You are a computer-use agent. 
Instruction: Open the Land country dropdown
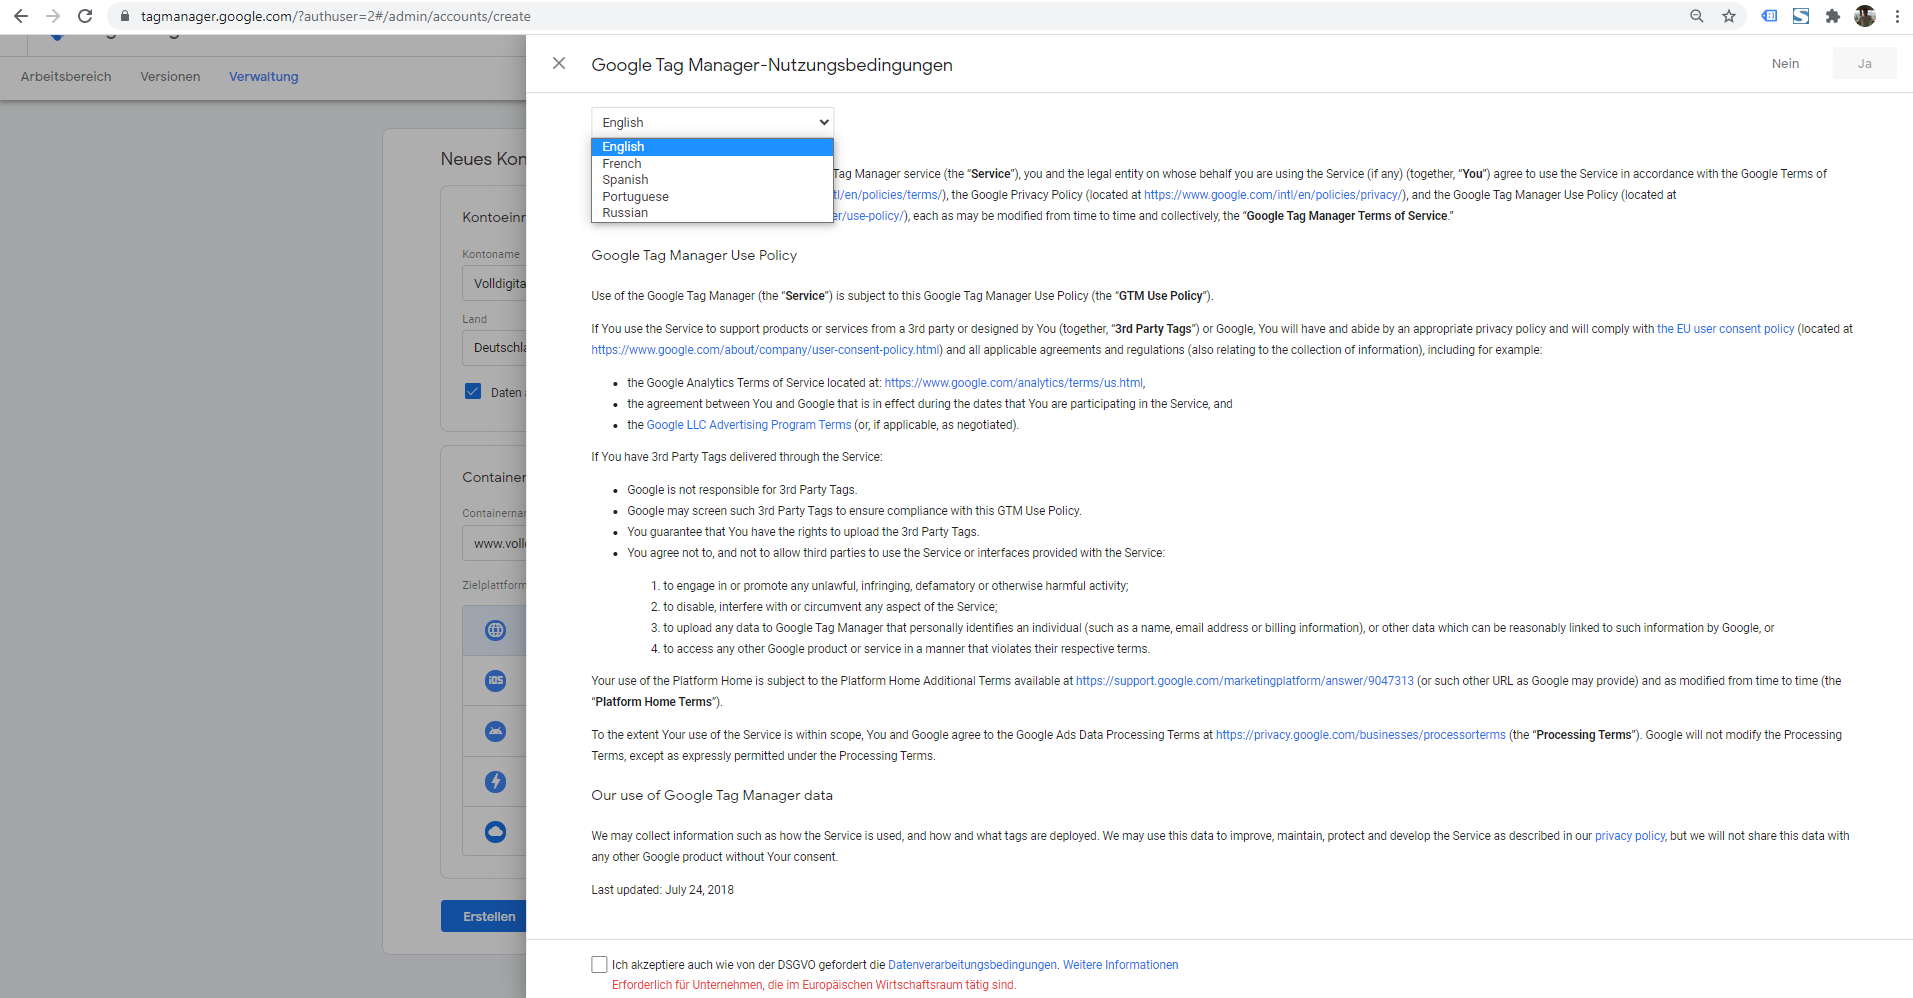(494, 348)
